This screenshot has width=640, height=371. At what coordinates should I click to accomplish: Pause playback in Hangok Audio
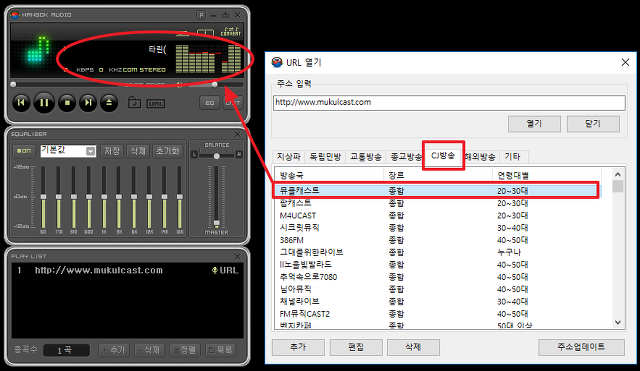coord(44,103)
